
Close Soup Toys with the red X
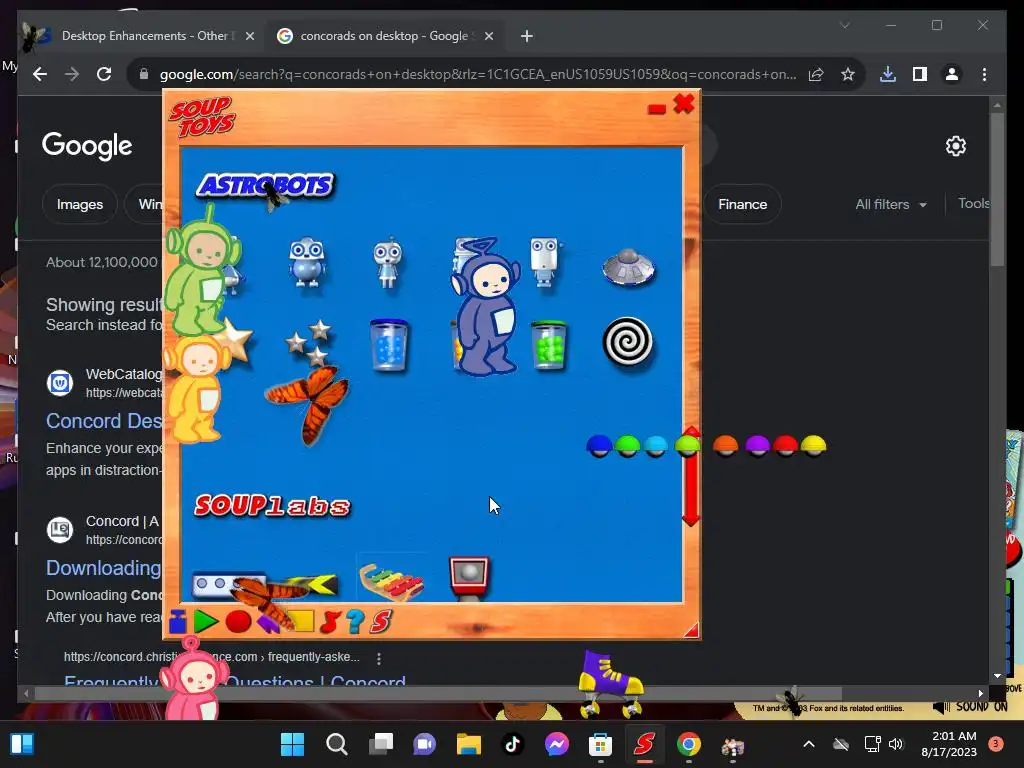tap(684, 103)
